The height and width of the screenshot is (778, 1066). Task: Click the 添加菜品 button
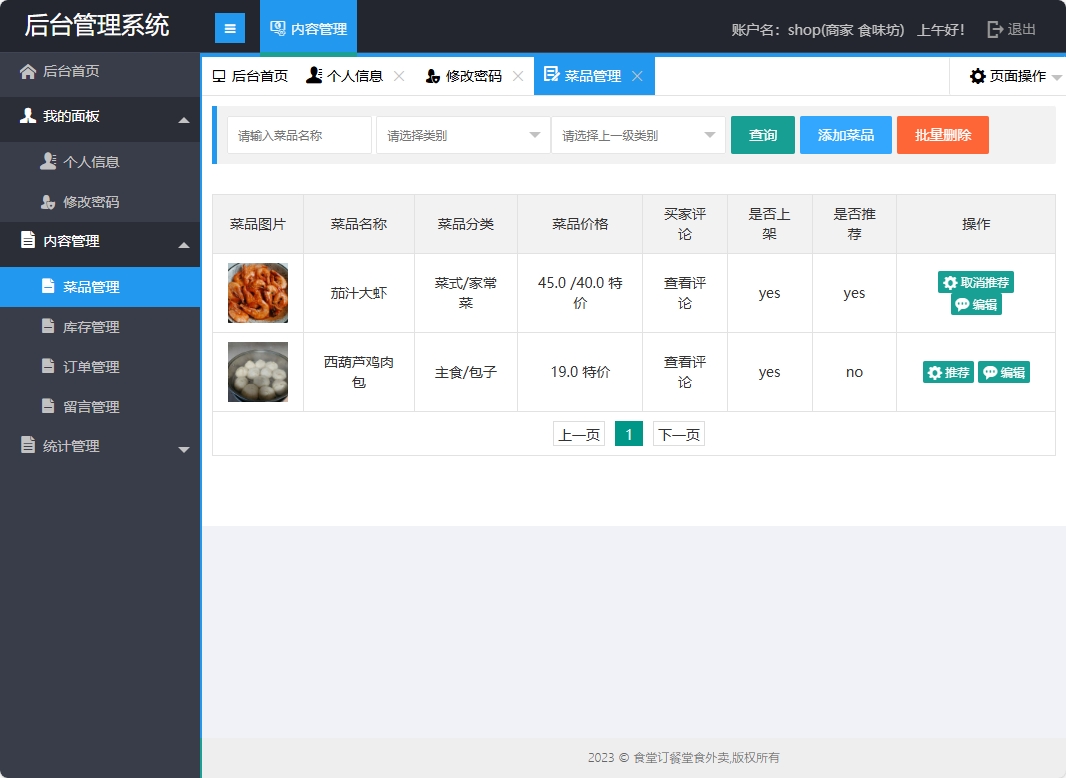[845, 134]
